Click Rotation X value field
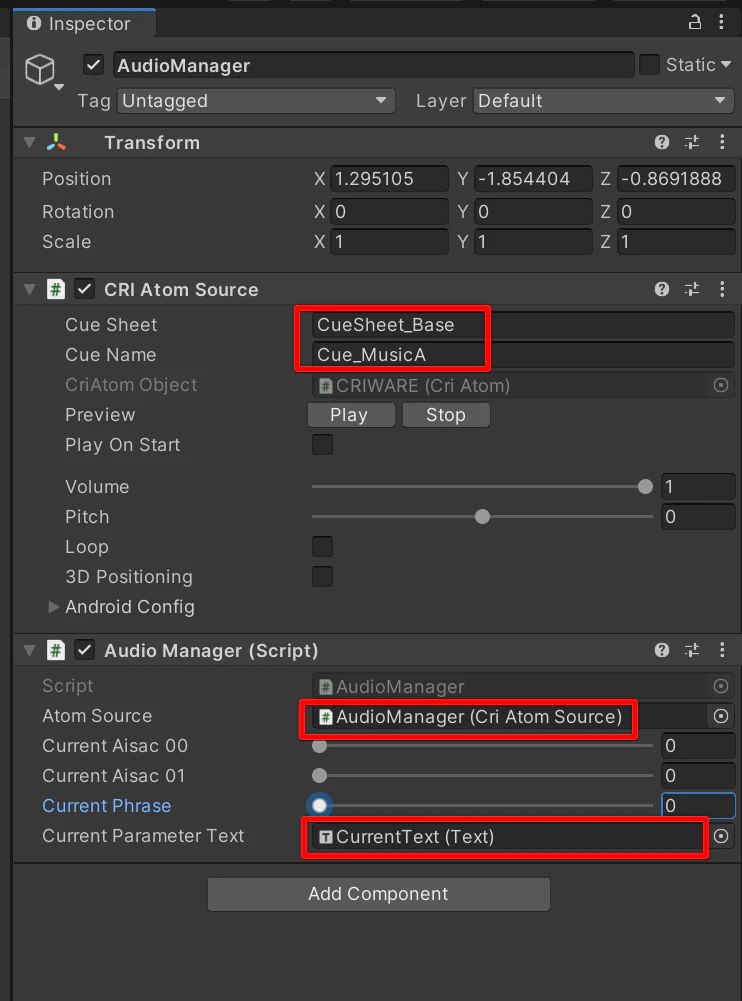 pyautogui.click(x=390, y=211)
